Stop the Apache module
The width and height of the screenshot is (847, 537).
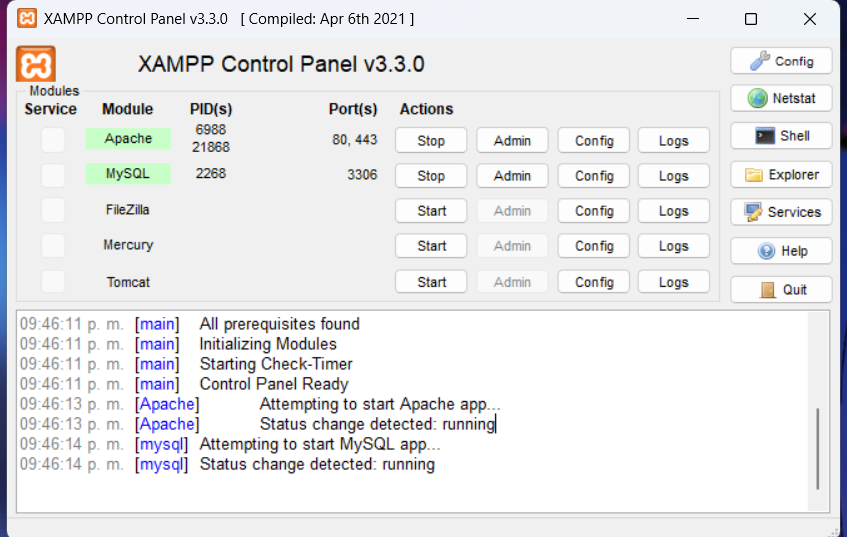tap(431, 140)
